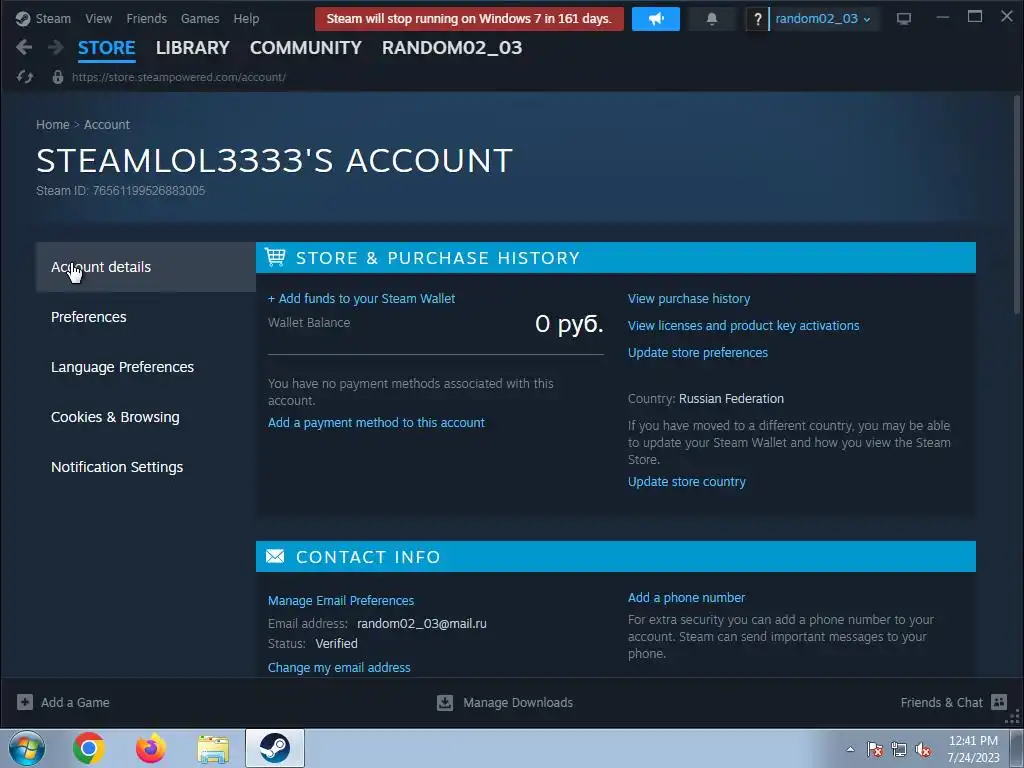Image resolution: width=1024 pixels, height=768 pixels.
Task: Click Update store preferences
Action: 697,353
